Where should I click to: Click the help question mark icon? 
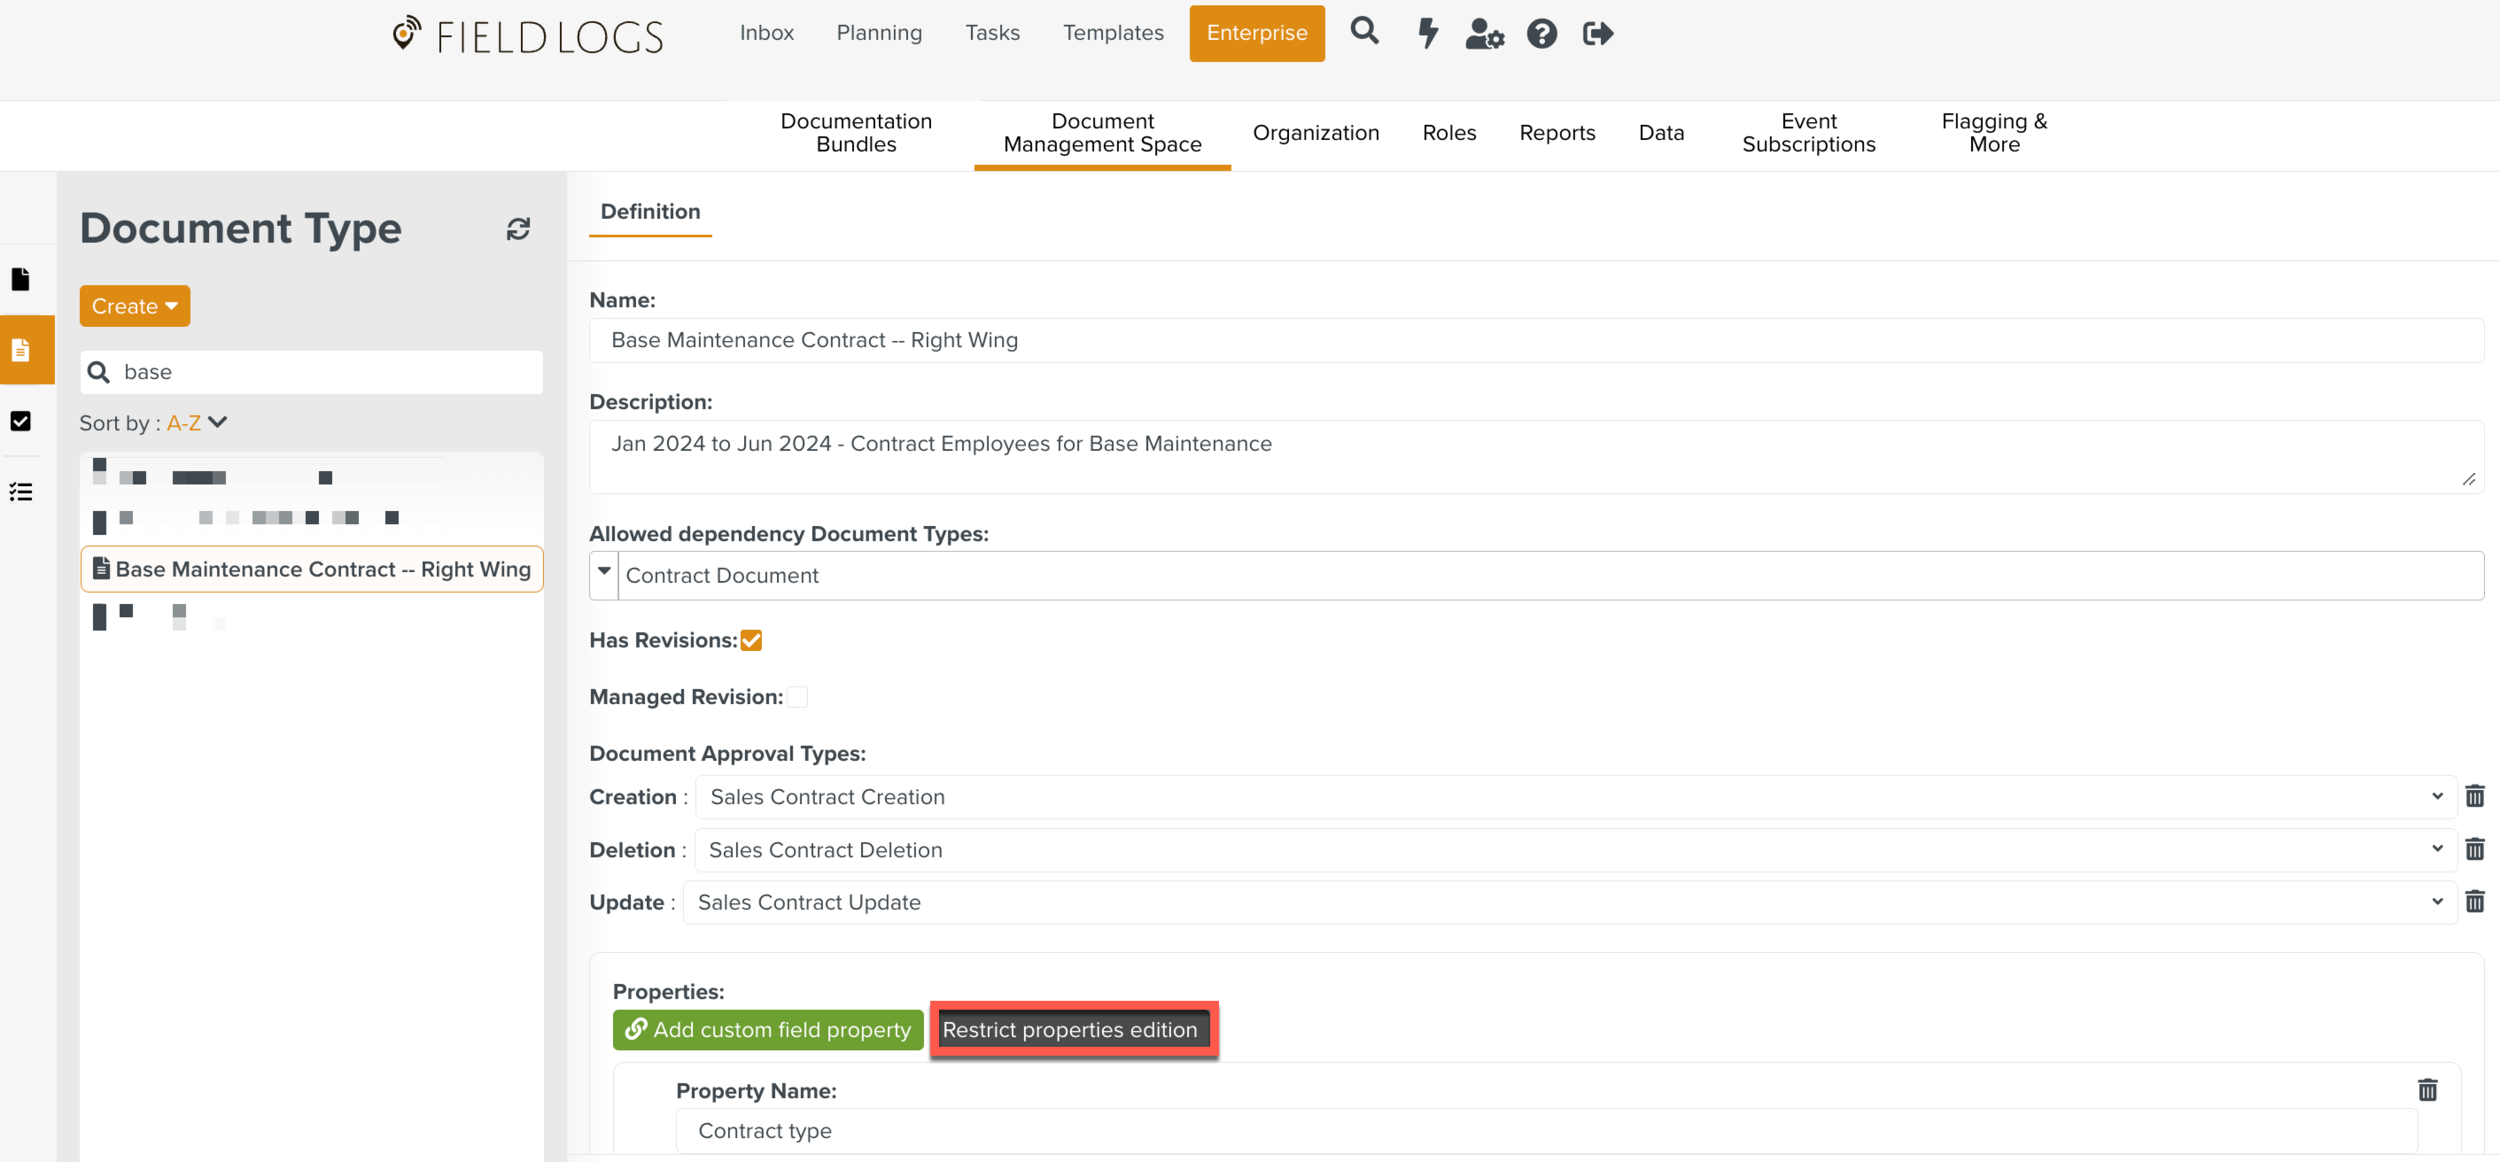(x=1541, y=34)
